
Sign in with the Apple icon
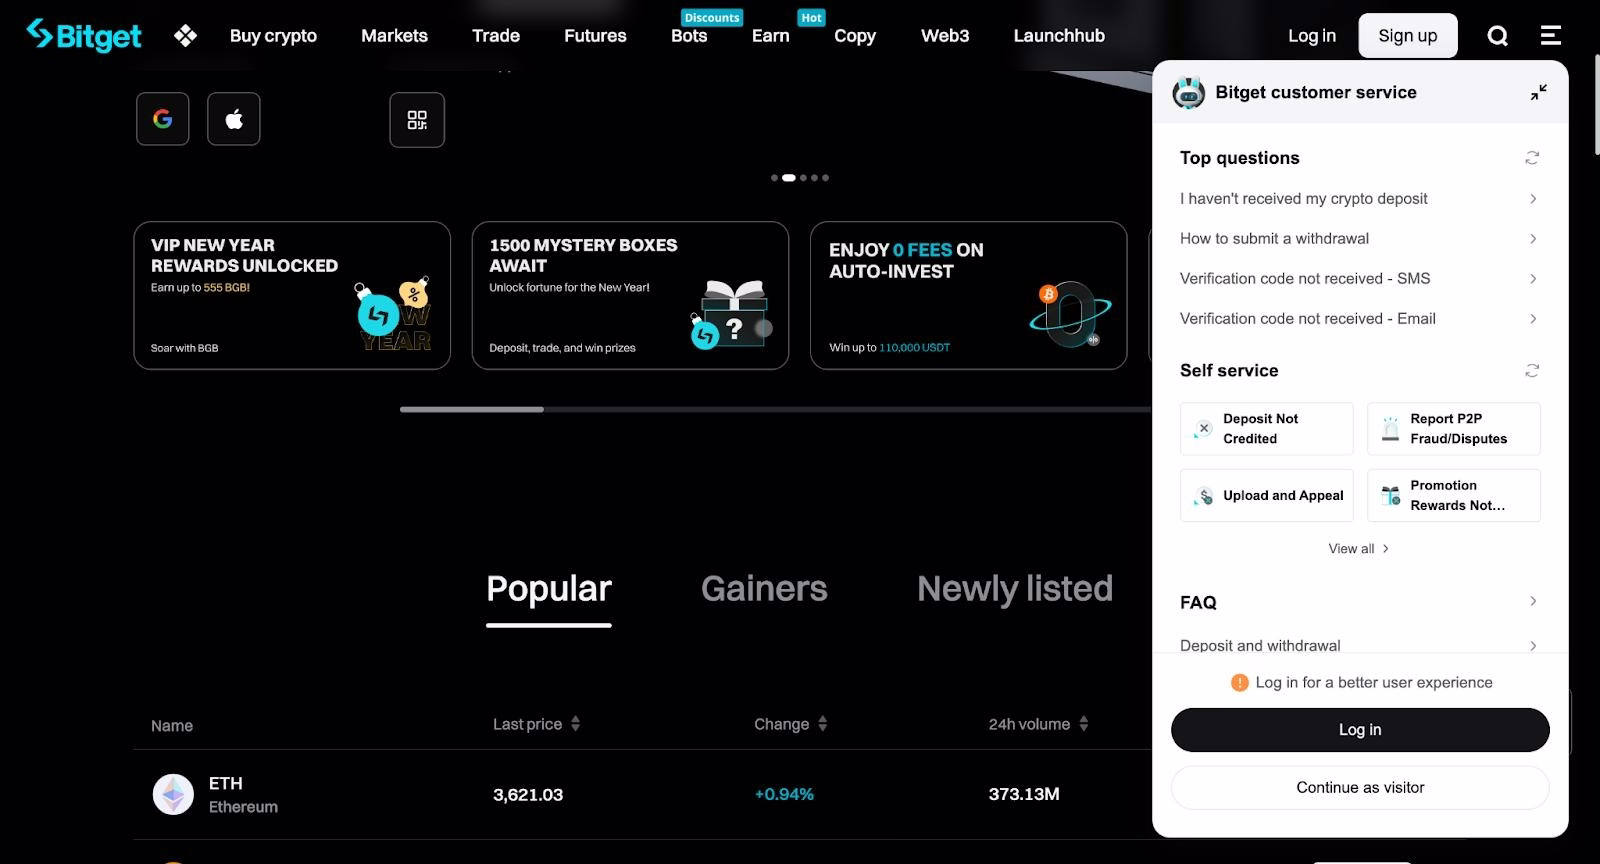(234, 119)
